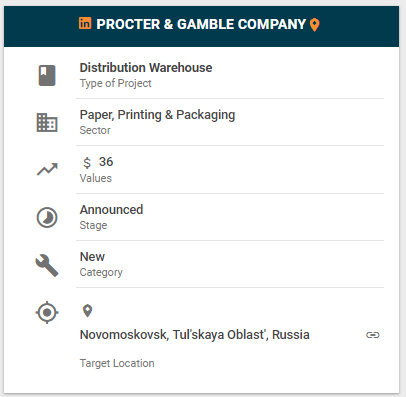Click the pie clock icon for Stage

pyautogui.click(x=47, y=217)
